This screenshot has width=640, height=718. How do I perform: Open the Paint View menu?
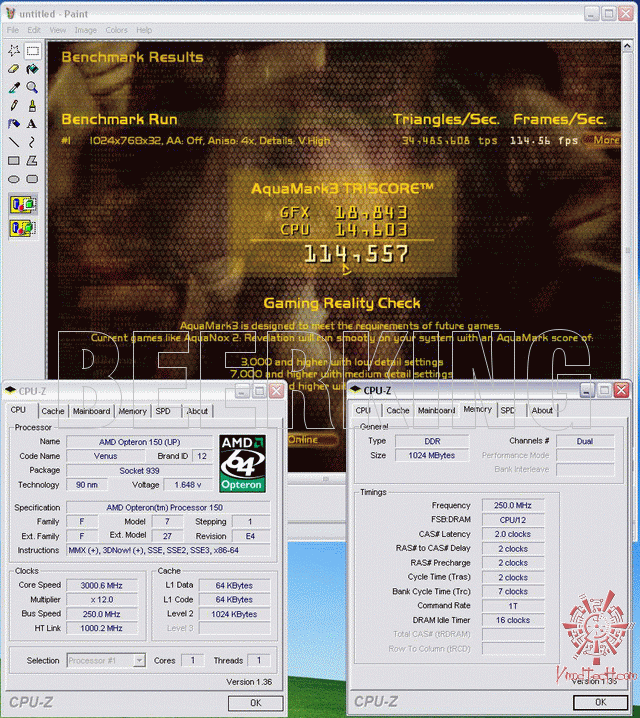tap(58, 30)
